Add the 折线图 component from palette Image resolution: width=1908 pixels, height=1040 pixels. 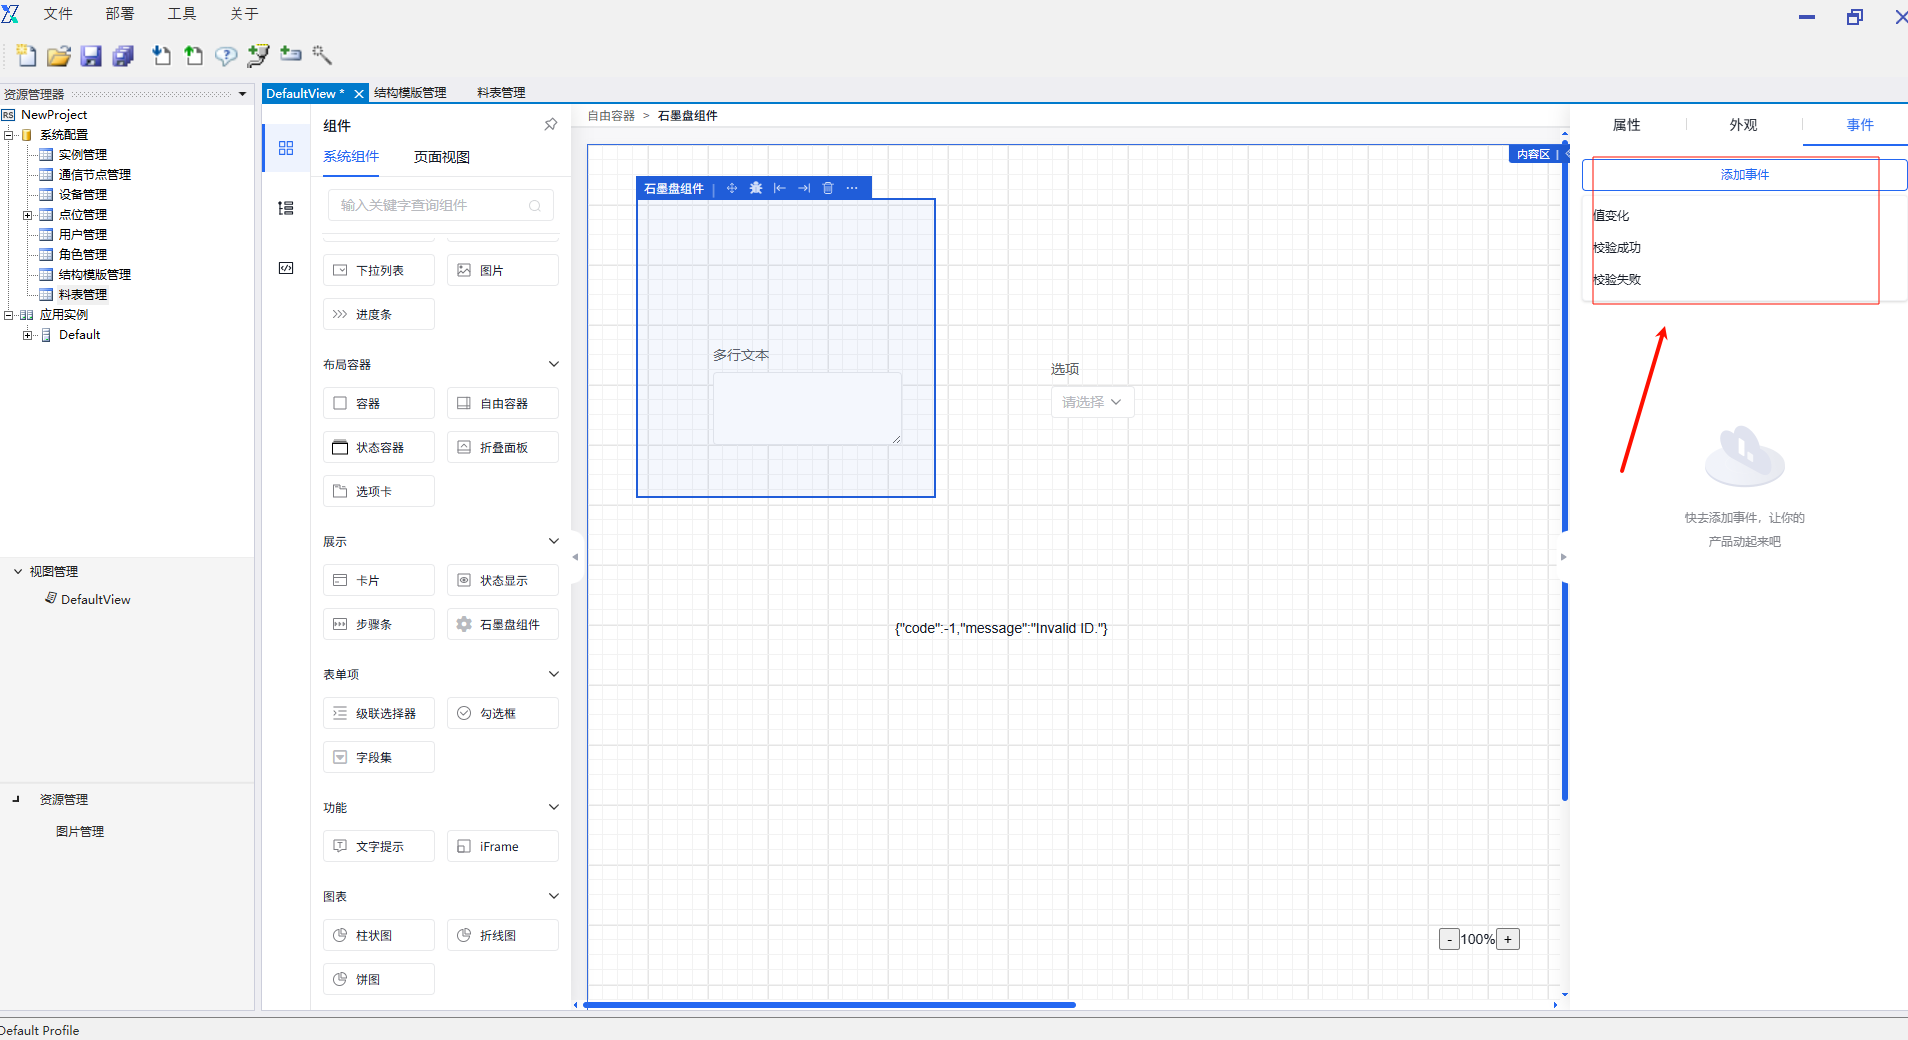502,935
